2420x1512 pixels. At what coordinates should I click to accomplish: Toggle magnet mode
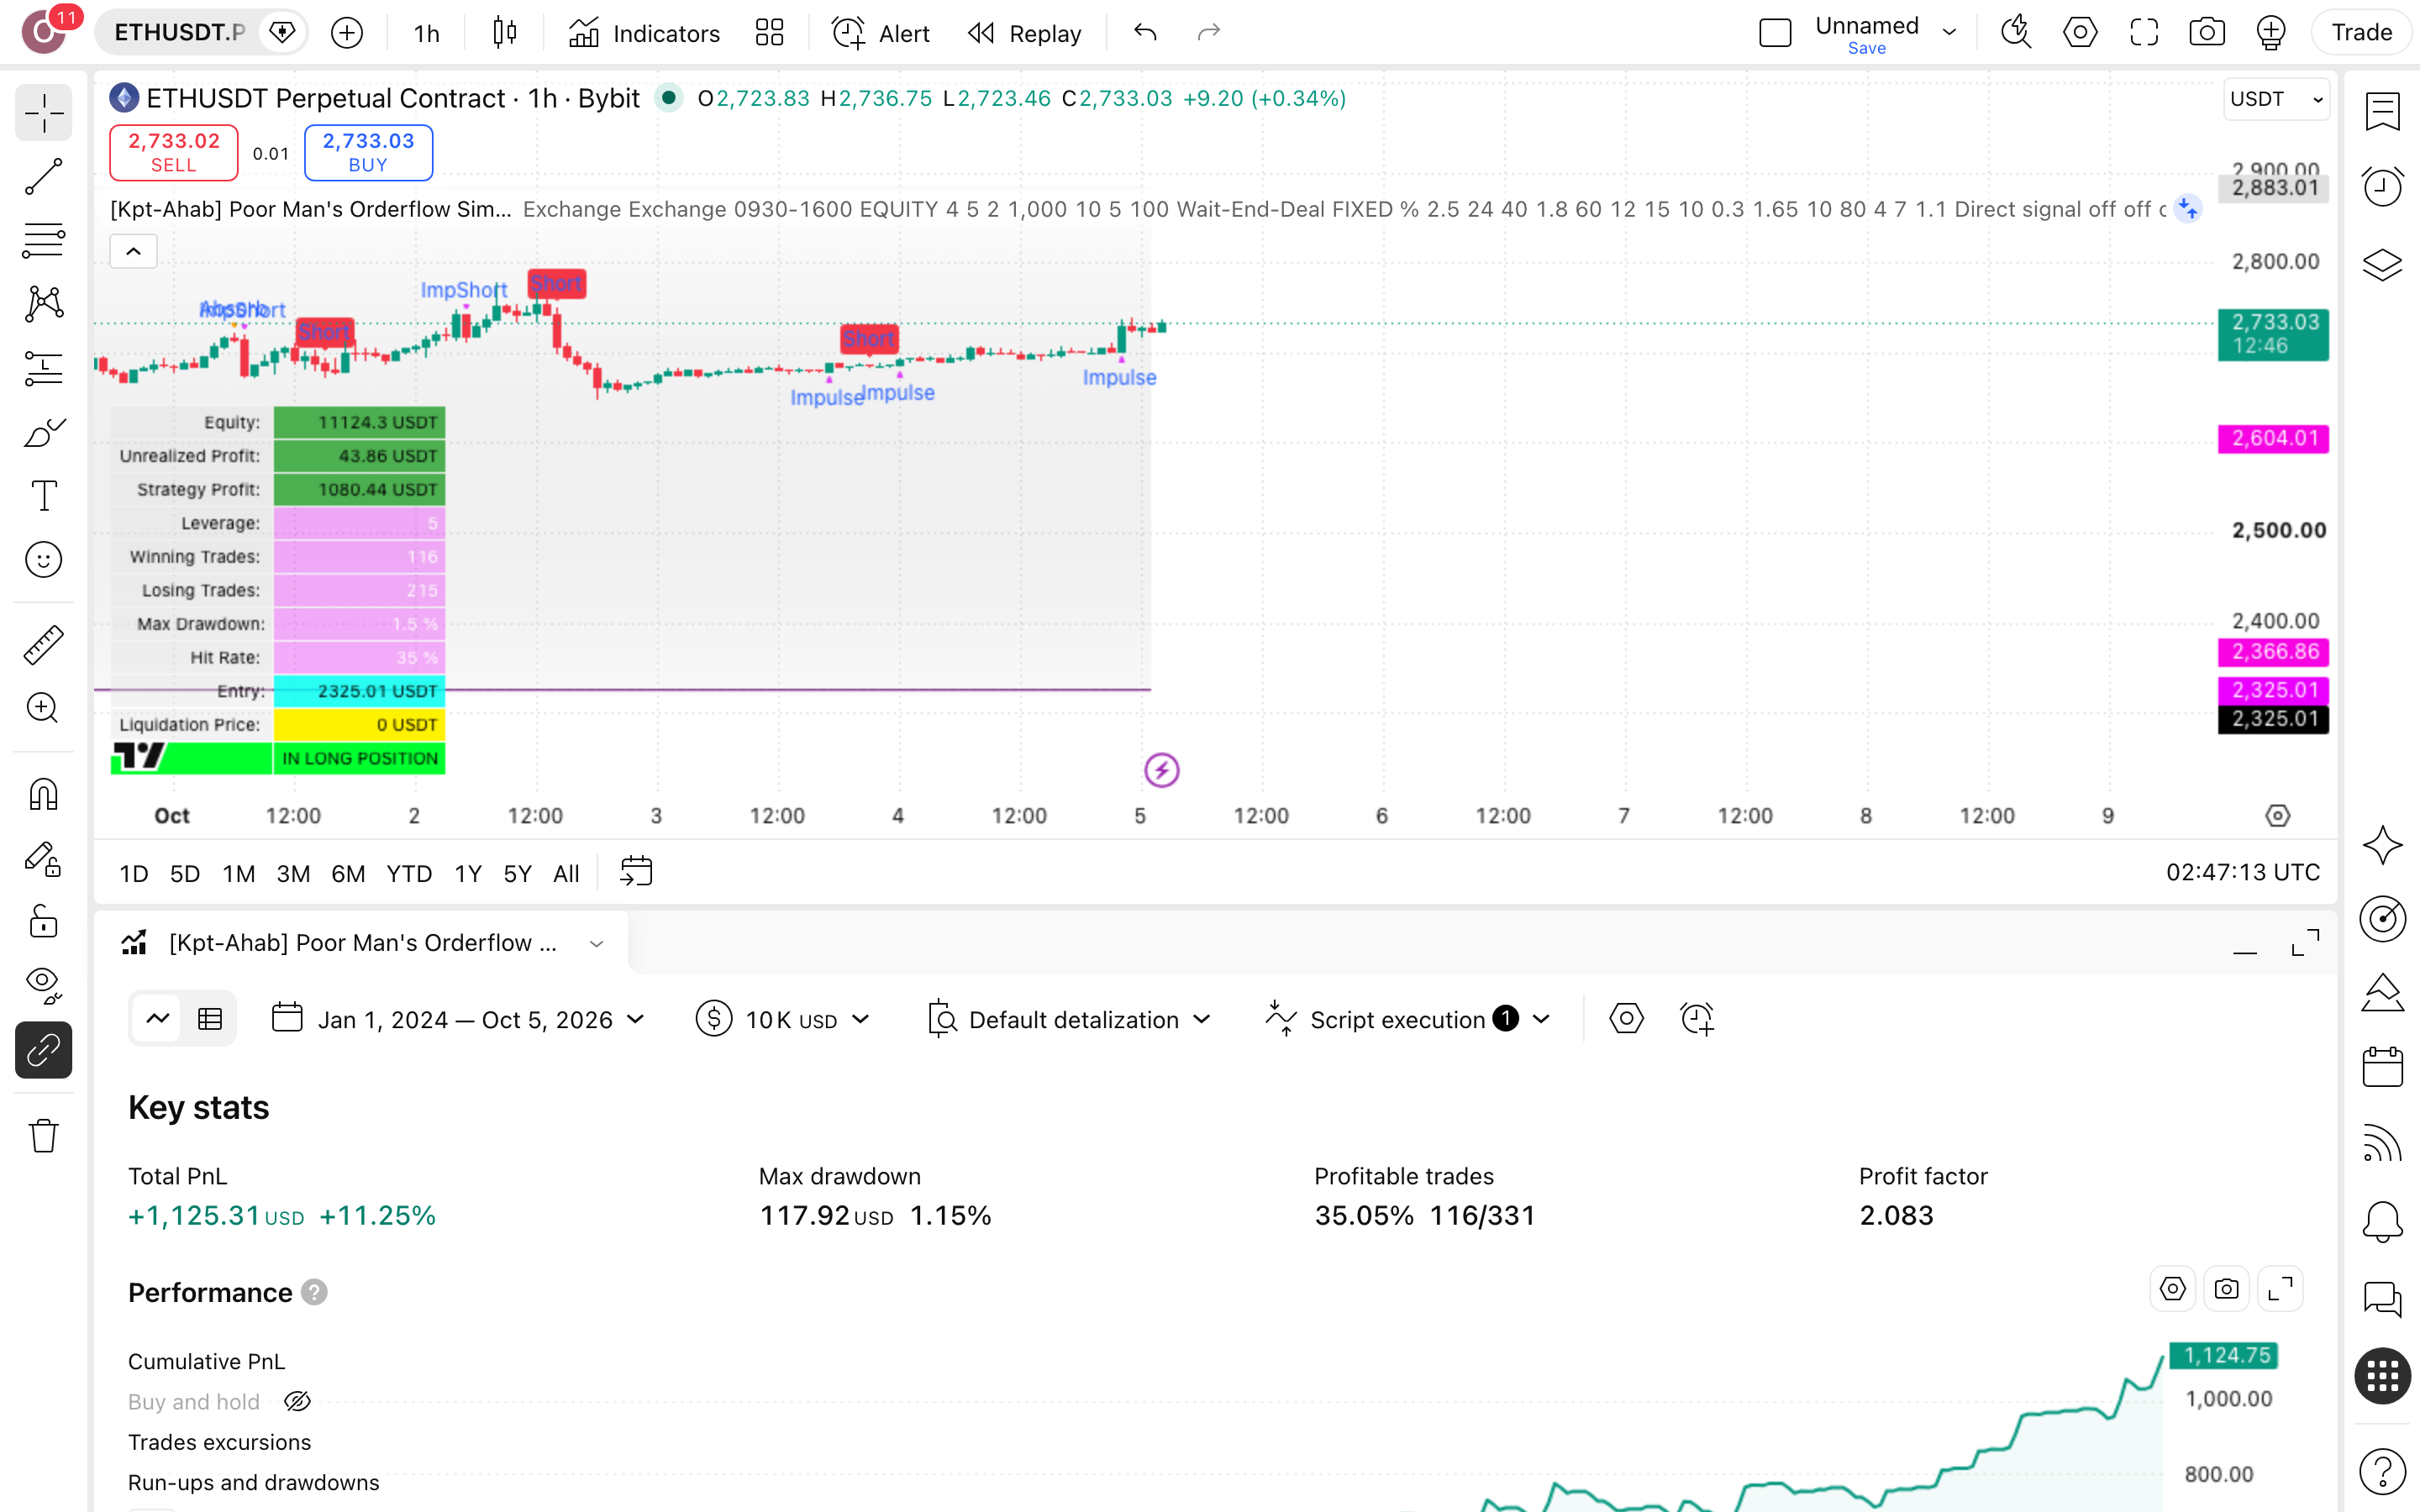pos(43,794)
